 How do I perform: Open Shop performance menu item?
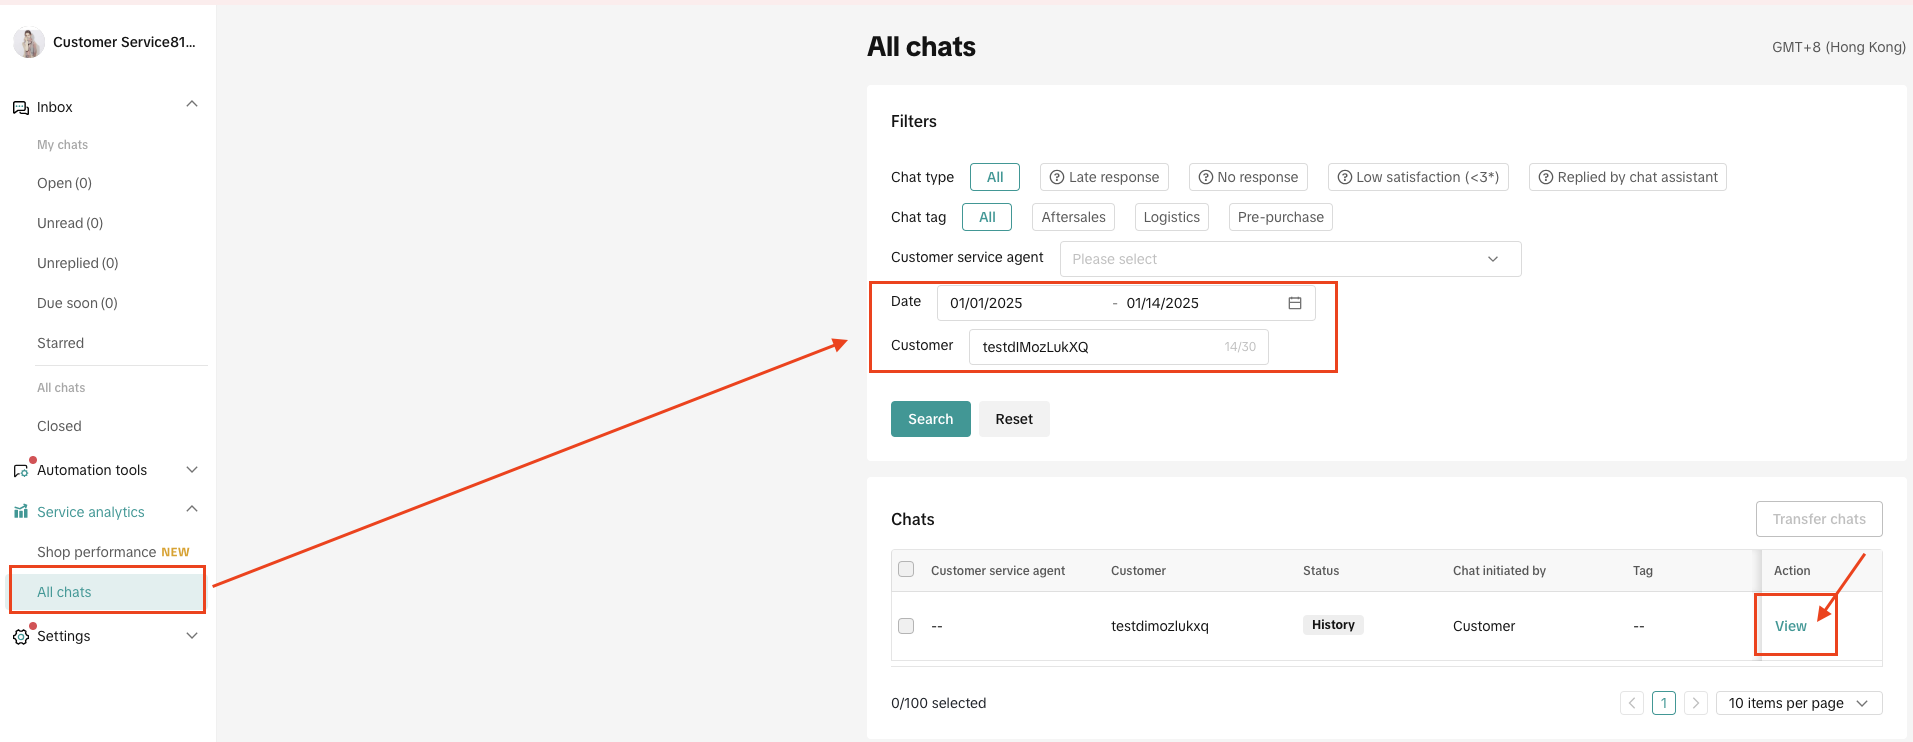click(x=97, y=552)
